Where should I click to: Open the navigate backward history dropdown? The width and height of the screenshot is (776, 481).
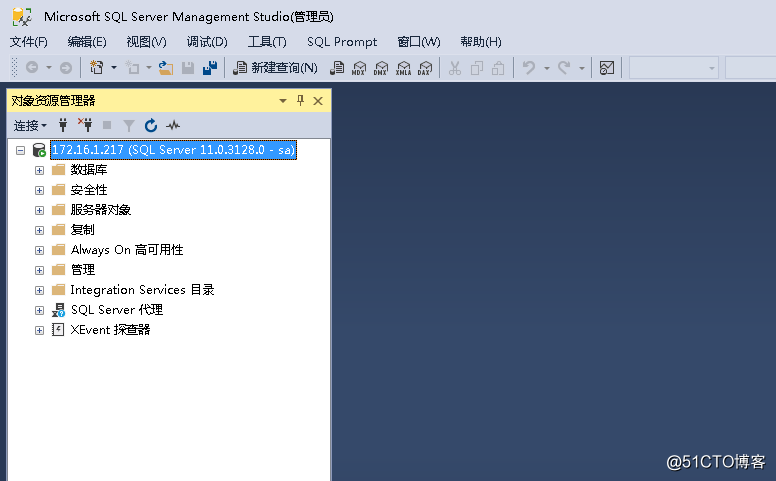click(48, 67)
